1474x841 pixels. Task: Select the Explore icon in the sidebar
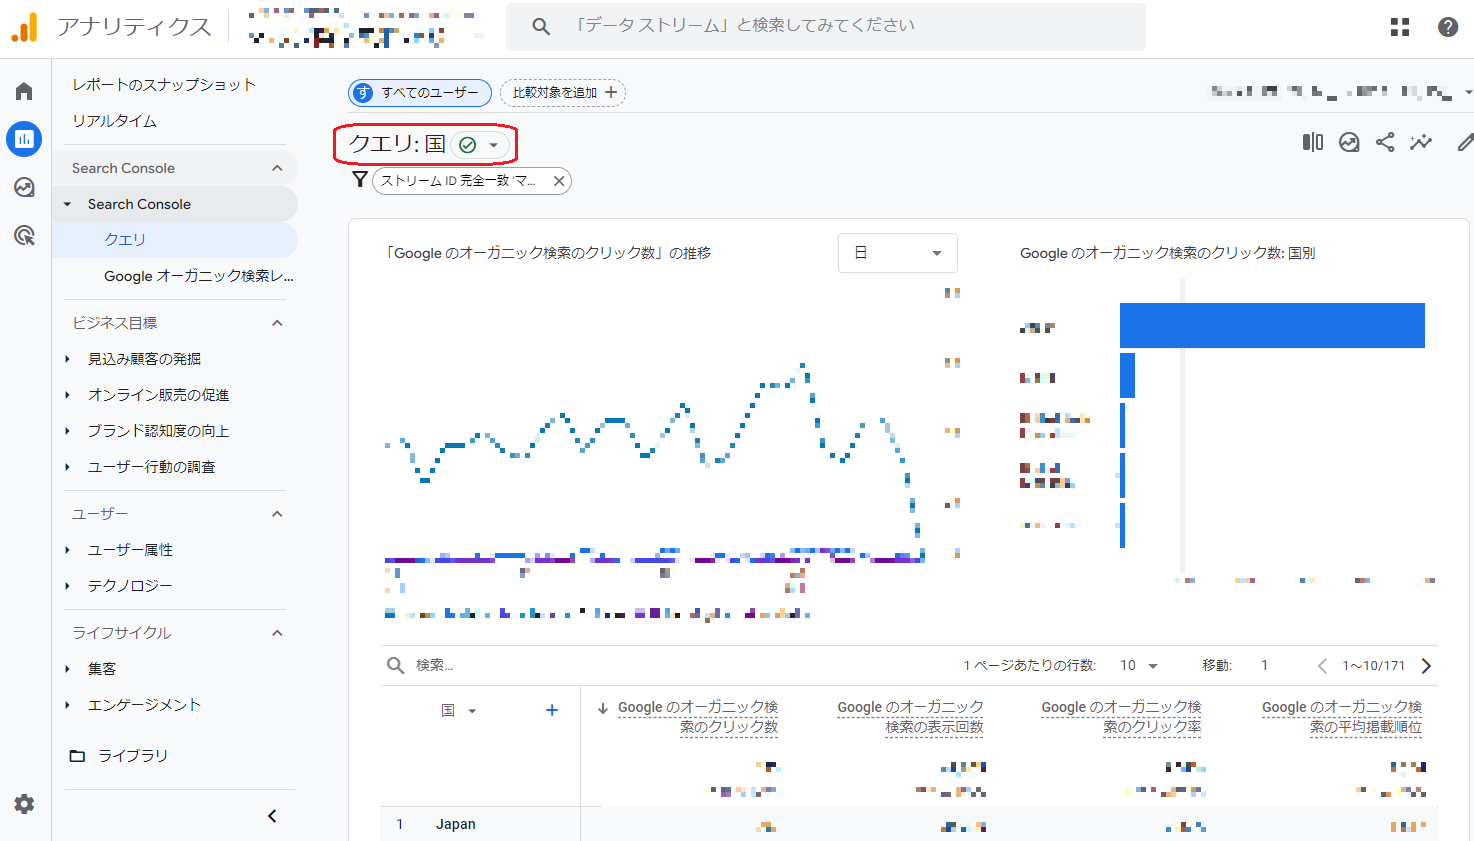(23, 187)
